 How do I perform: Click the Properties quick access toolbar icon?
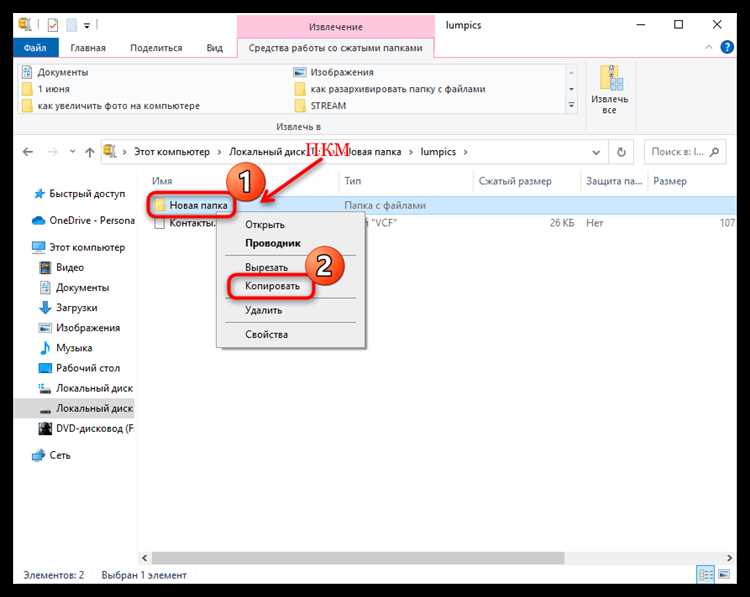(x=53, y=25)
